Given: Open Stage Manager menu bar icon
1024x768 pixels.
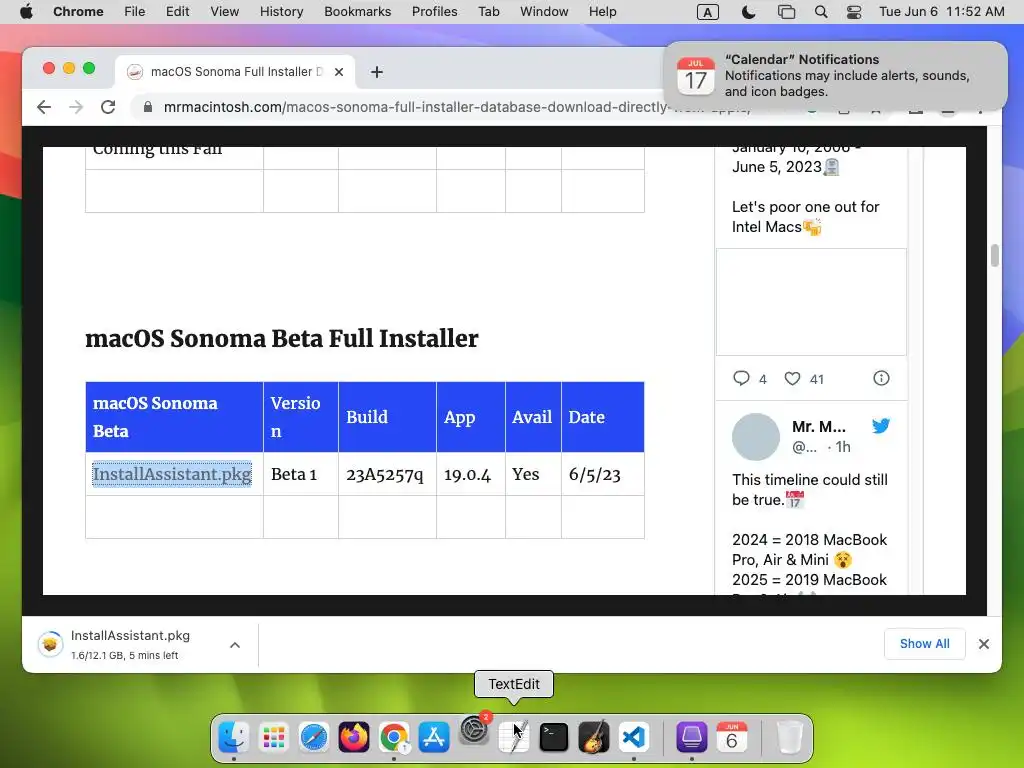Looking at the screenshot, I should [786, 12].
